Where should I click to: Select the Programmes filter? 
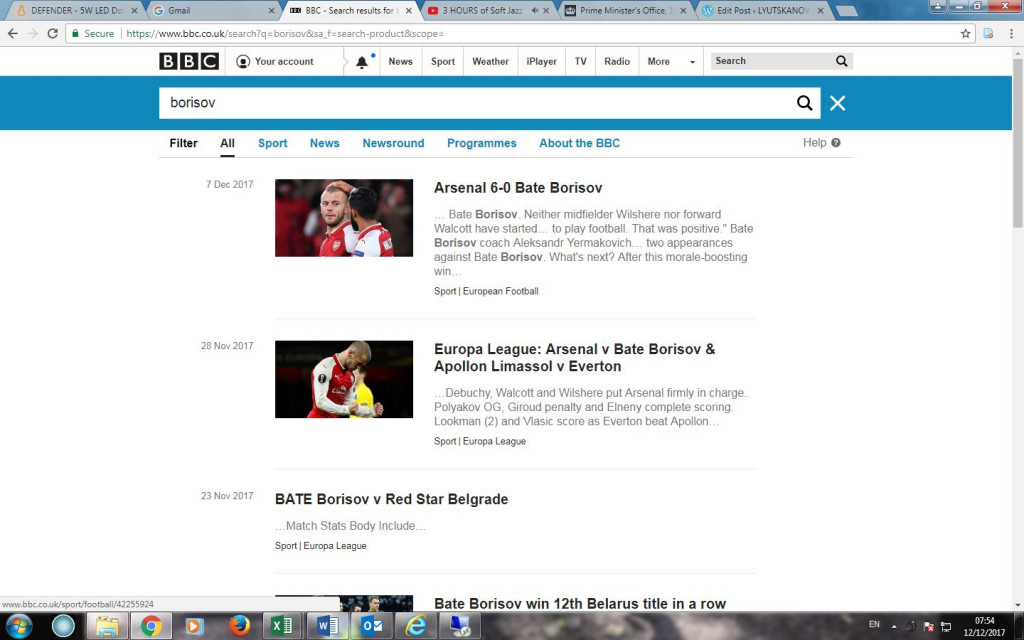click(481, 143)
